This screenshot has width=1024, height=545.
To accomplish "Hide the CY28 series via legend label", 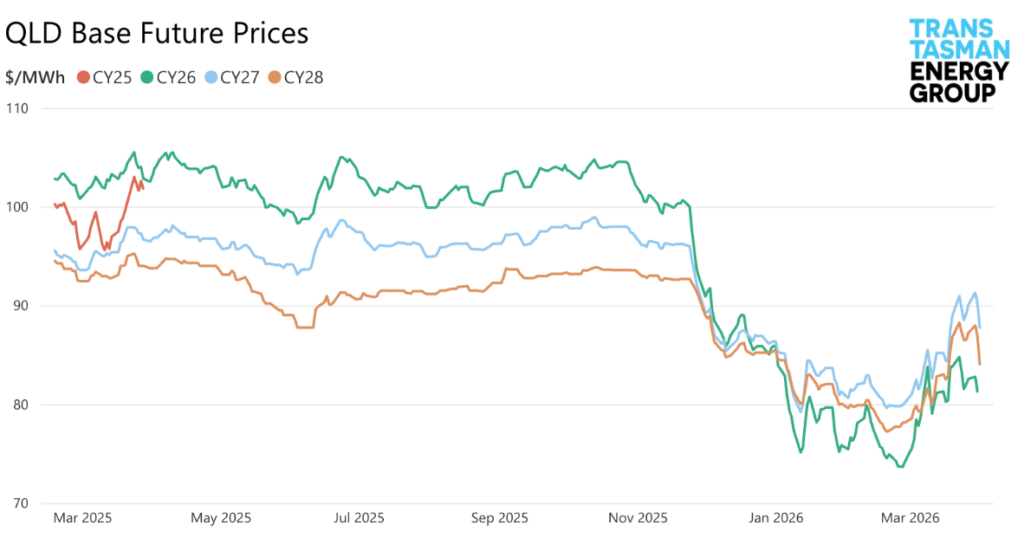I will coord(304,77).
